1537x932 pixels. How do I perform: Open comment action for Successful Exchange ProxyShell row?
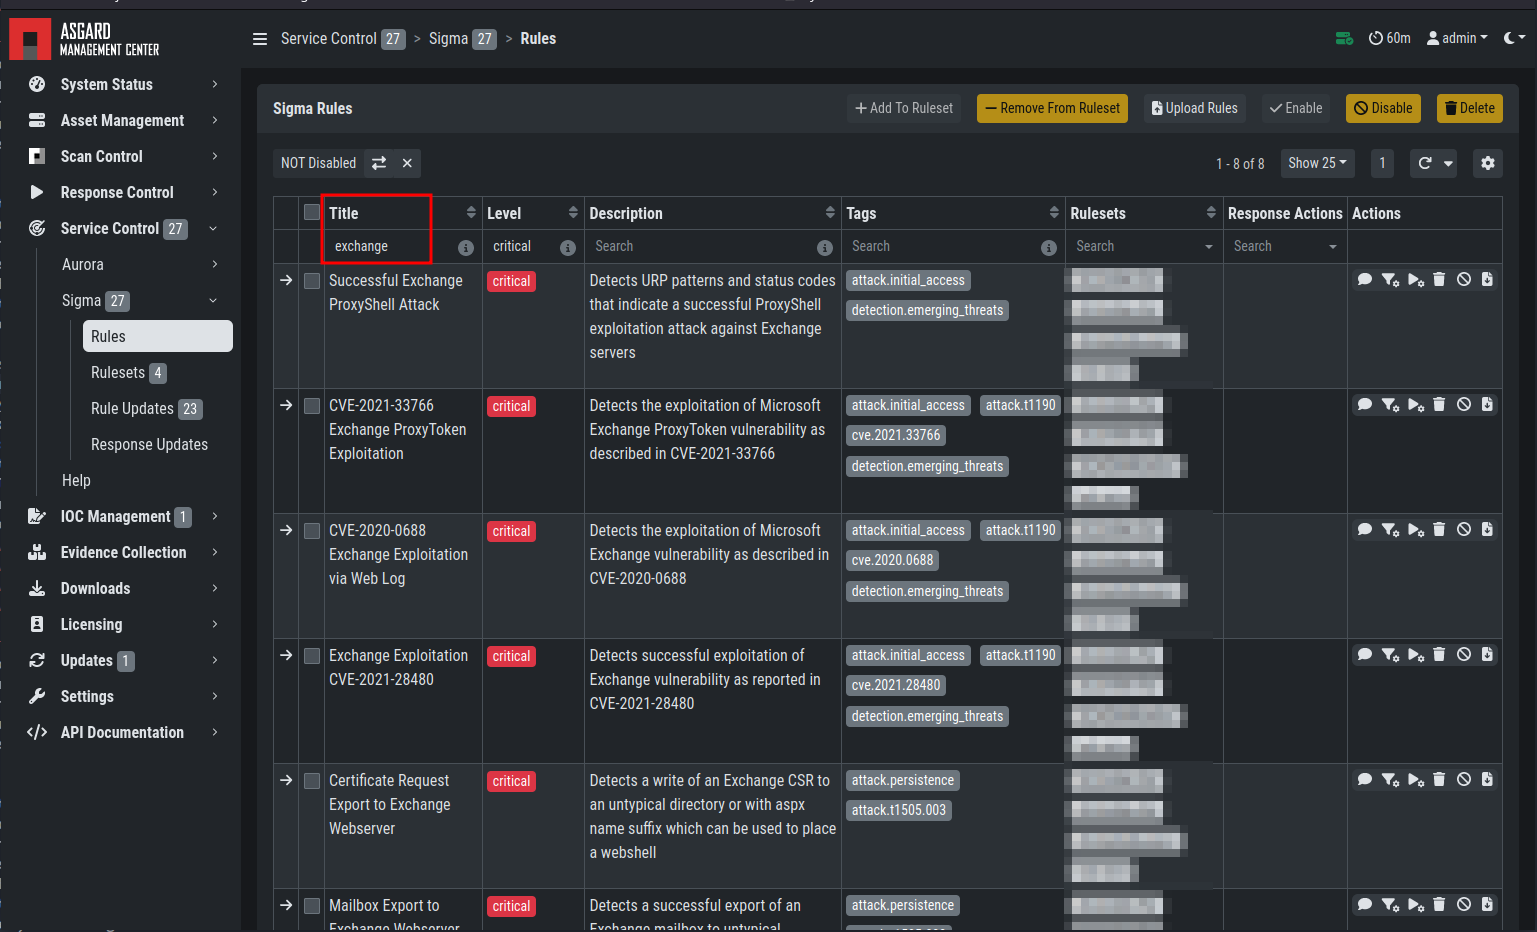point(1364,280)
